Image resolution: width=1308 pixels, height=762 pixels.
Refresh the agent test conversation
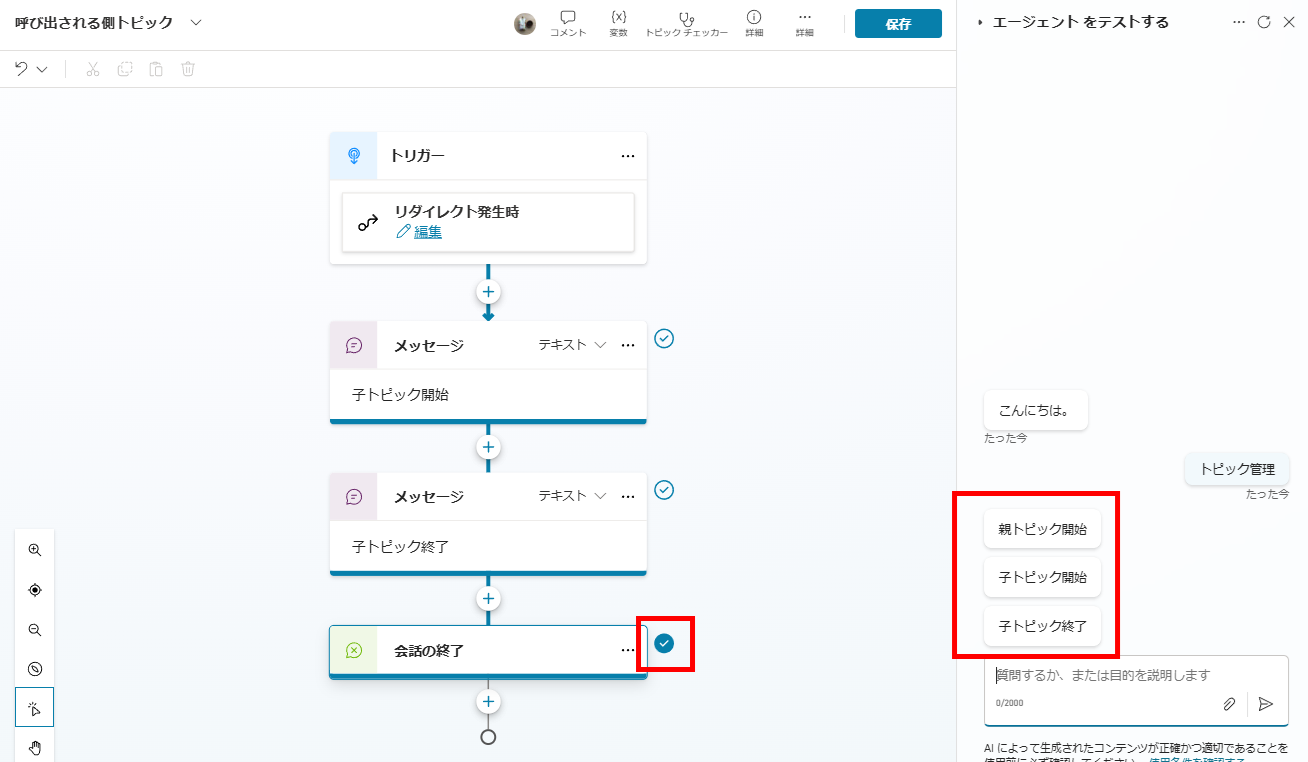coord(1266,21)
